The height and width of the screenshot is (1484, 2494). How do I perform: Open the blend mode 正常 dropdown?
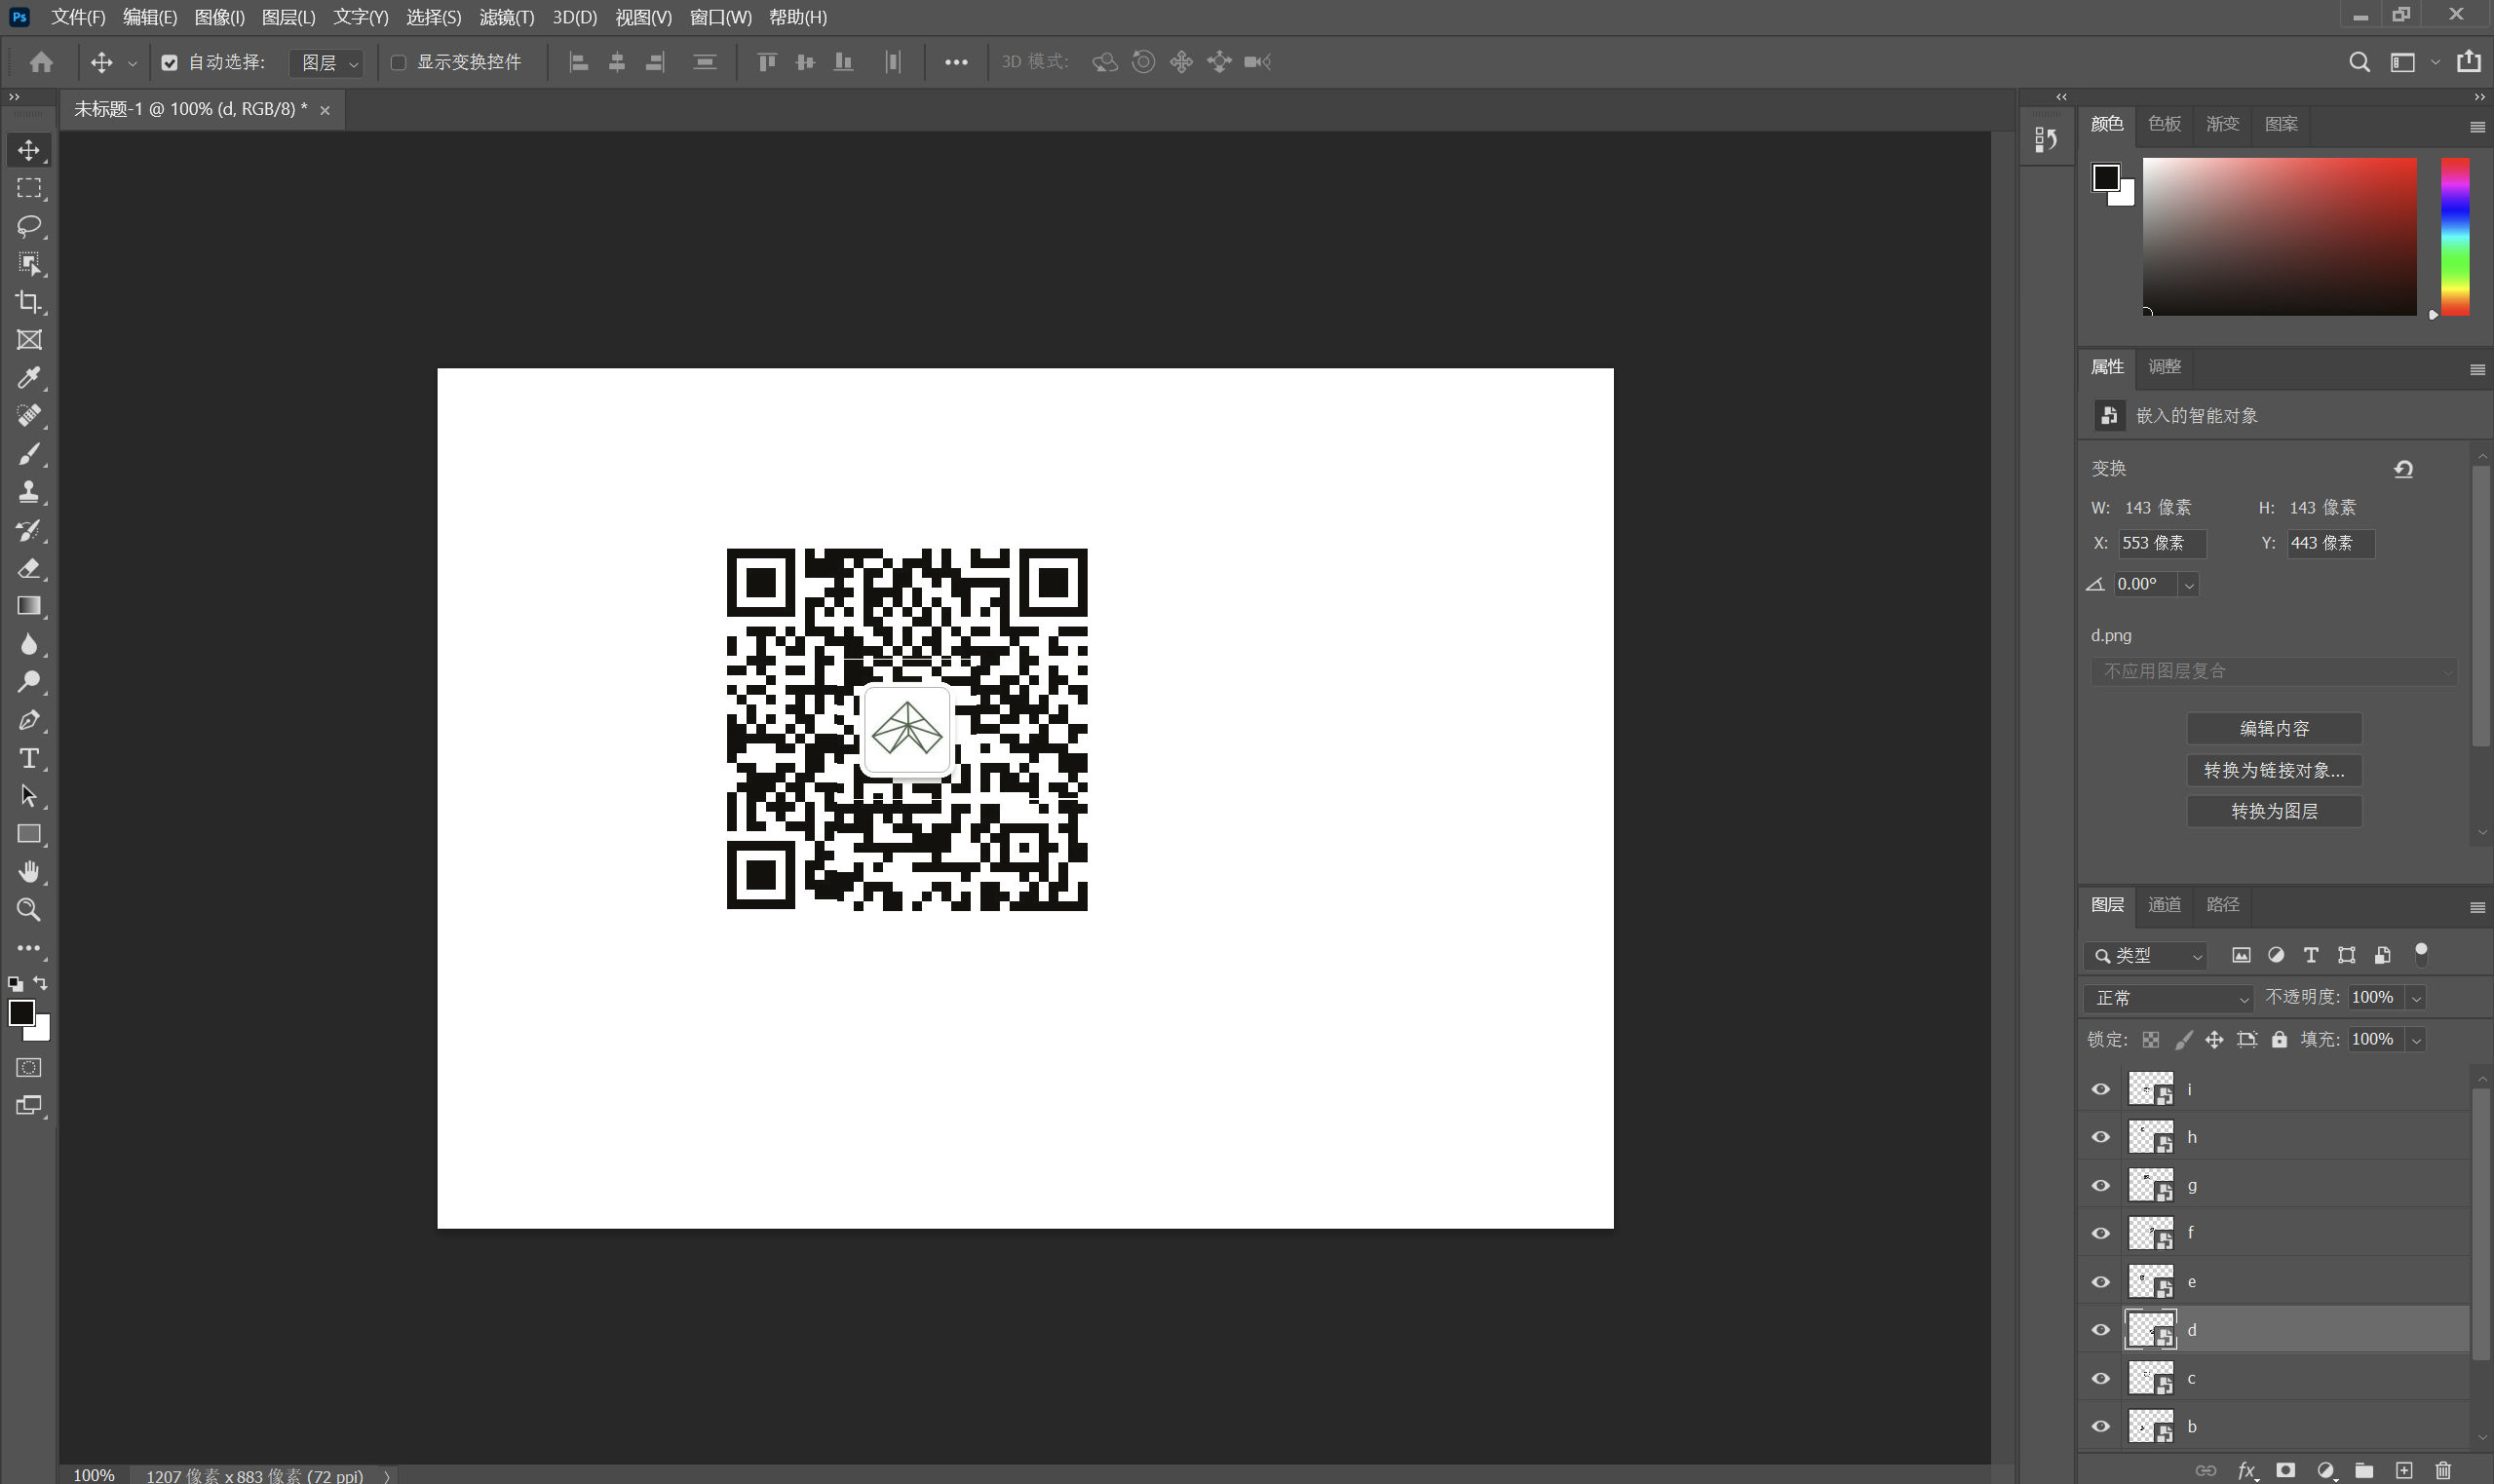click(2169, 998)
